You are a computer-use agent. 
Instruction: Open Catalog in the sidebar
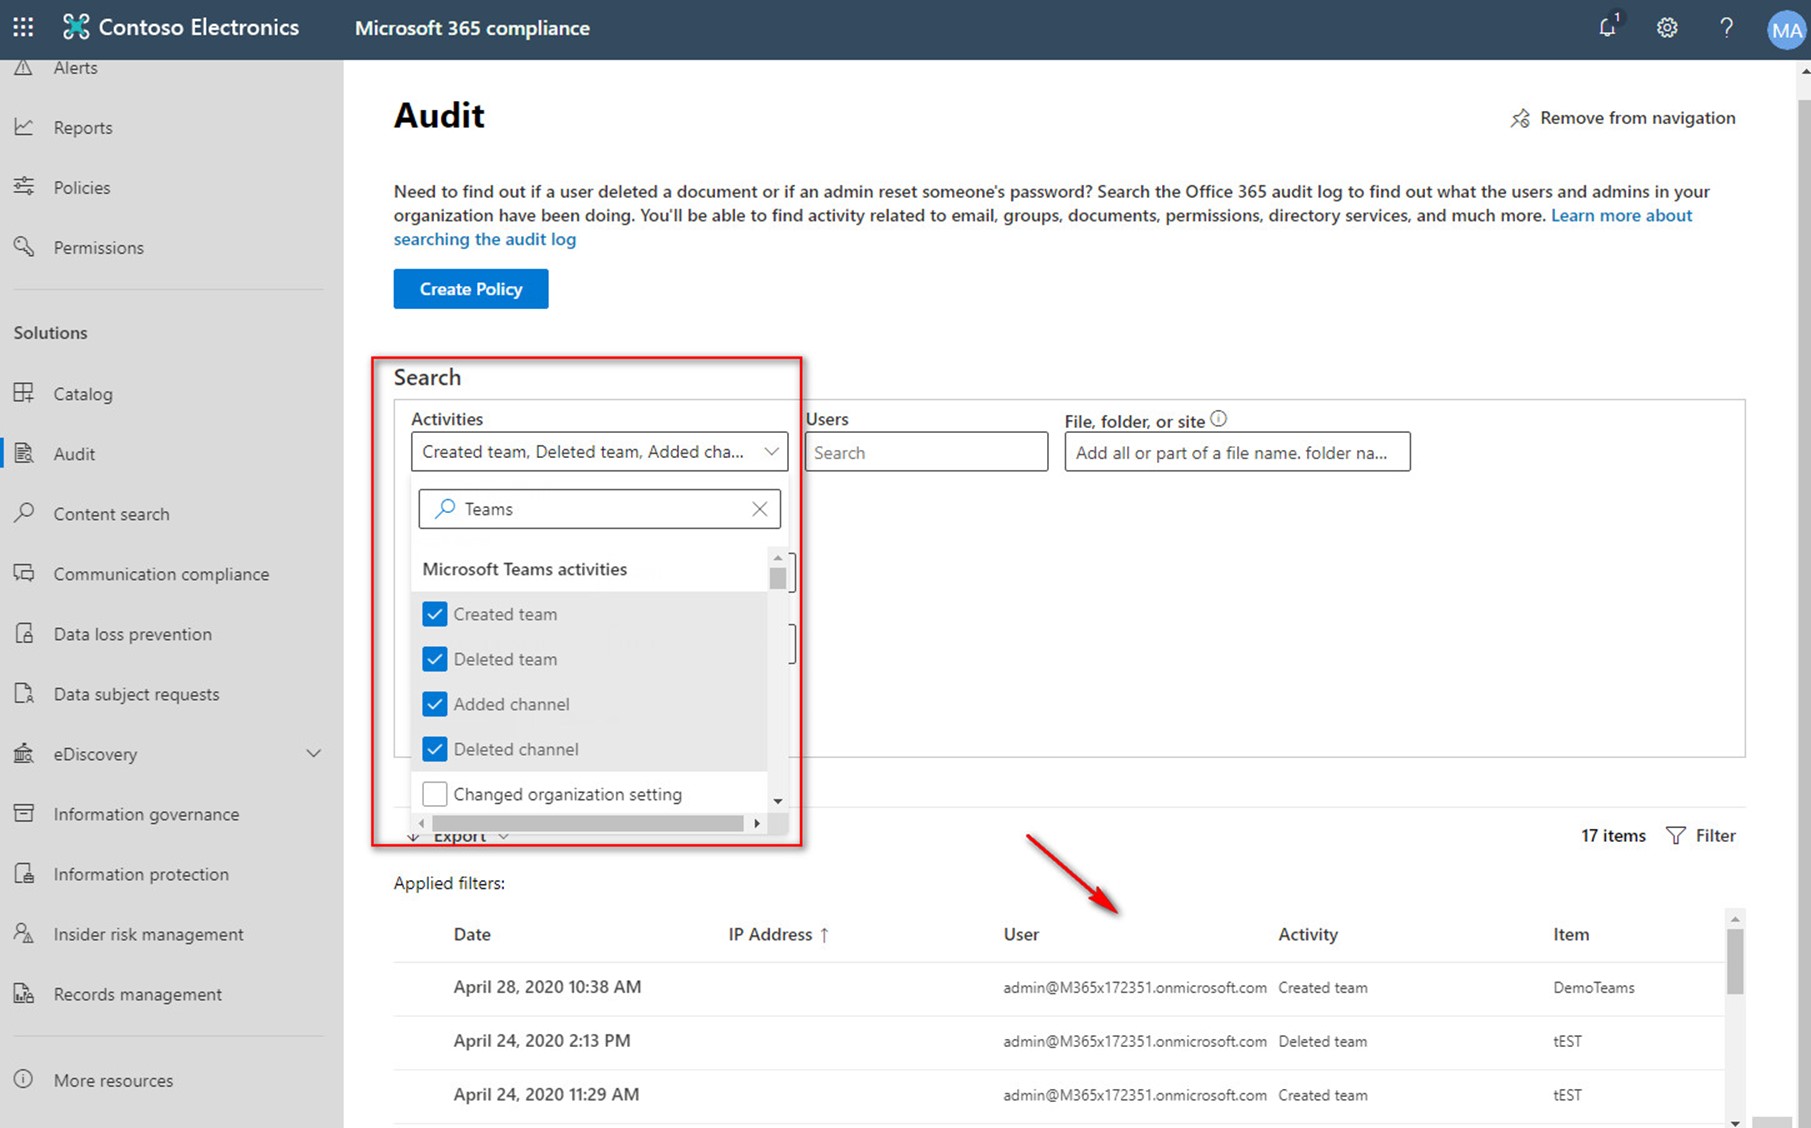(83, 394)
